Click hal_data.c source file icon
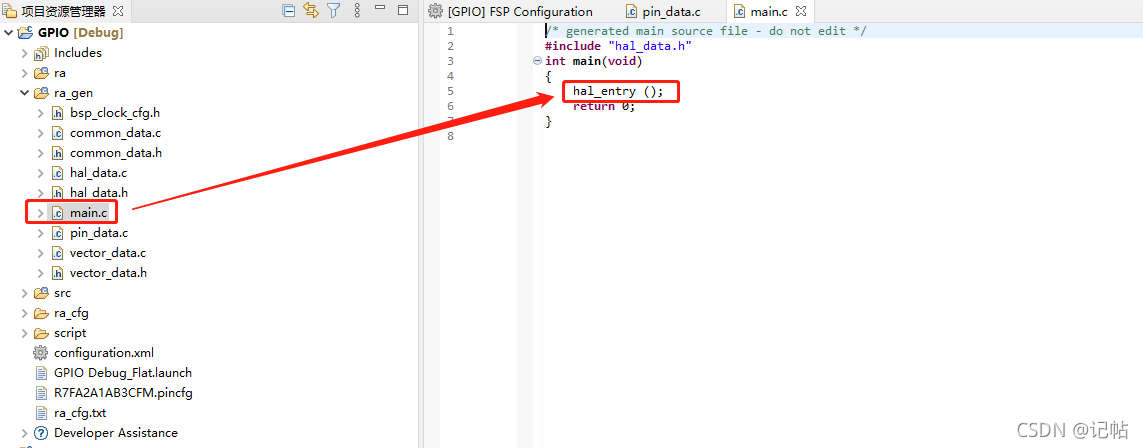The width and height of the screenshot is (1143, 448). click(x=57, y=173)
